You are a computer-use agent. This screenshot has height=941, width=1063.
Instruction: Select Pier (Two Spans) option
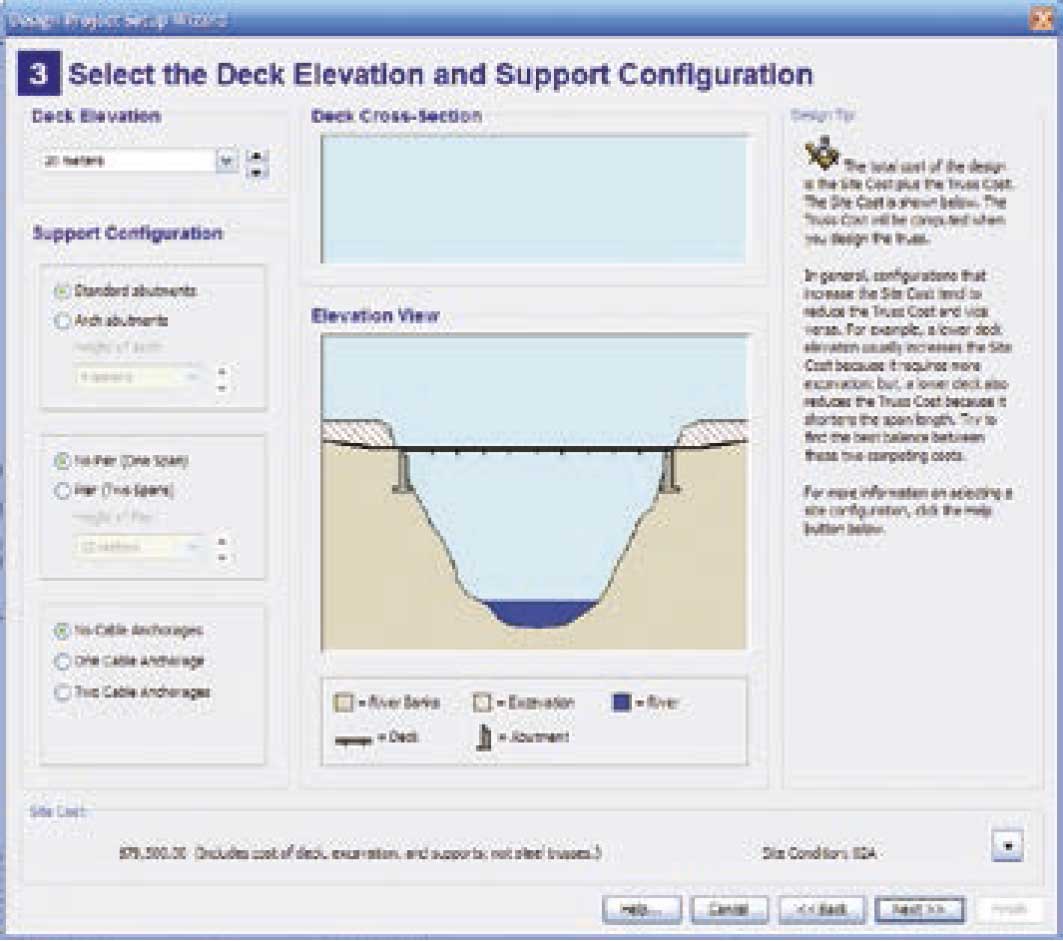pos(62,491)
